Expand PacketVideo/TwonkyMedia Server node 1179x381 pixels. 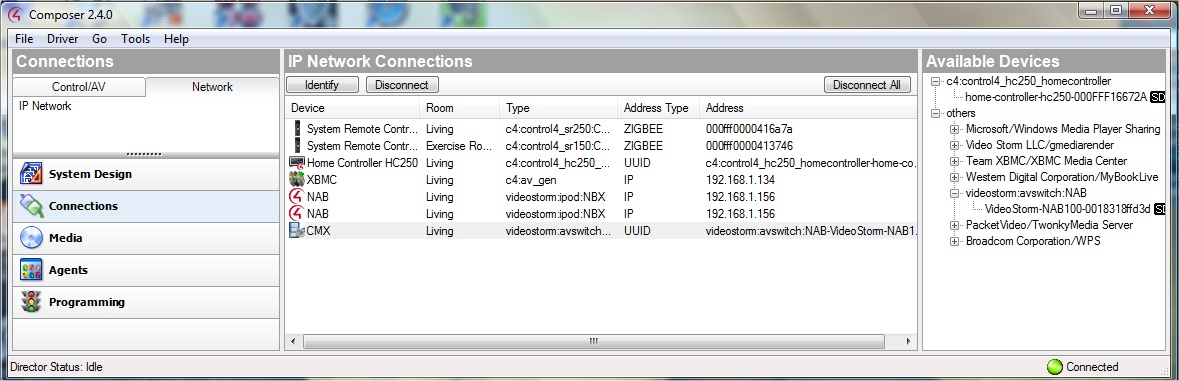pyautogui.click(x=955, y=225)
